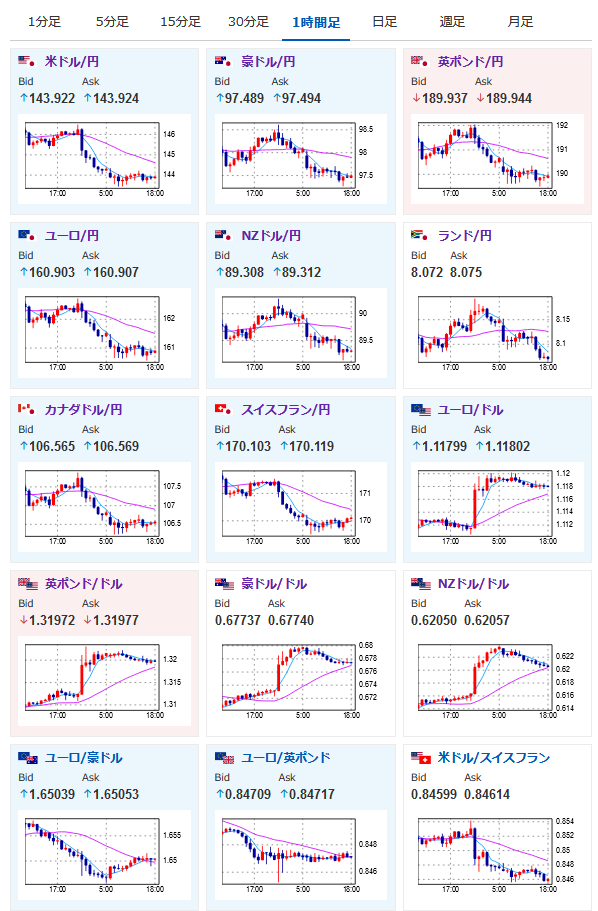The image size is (598, 911).
Task: Click the UK-Japan flag icon for 英ポンド/円
Action: click(x=420, y=61)
